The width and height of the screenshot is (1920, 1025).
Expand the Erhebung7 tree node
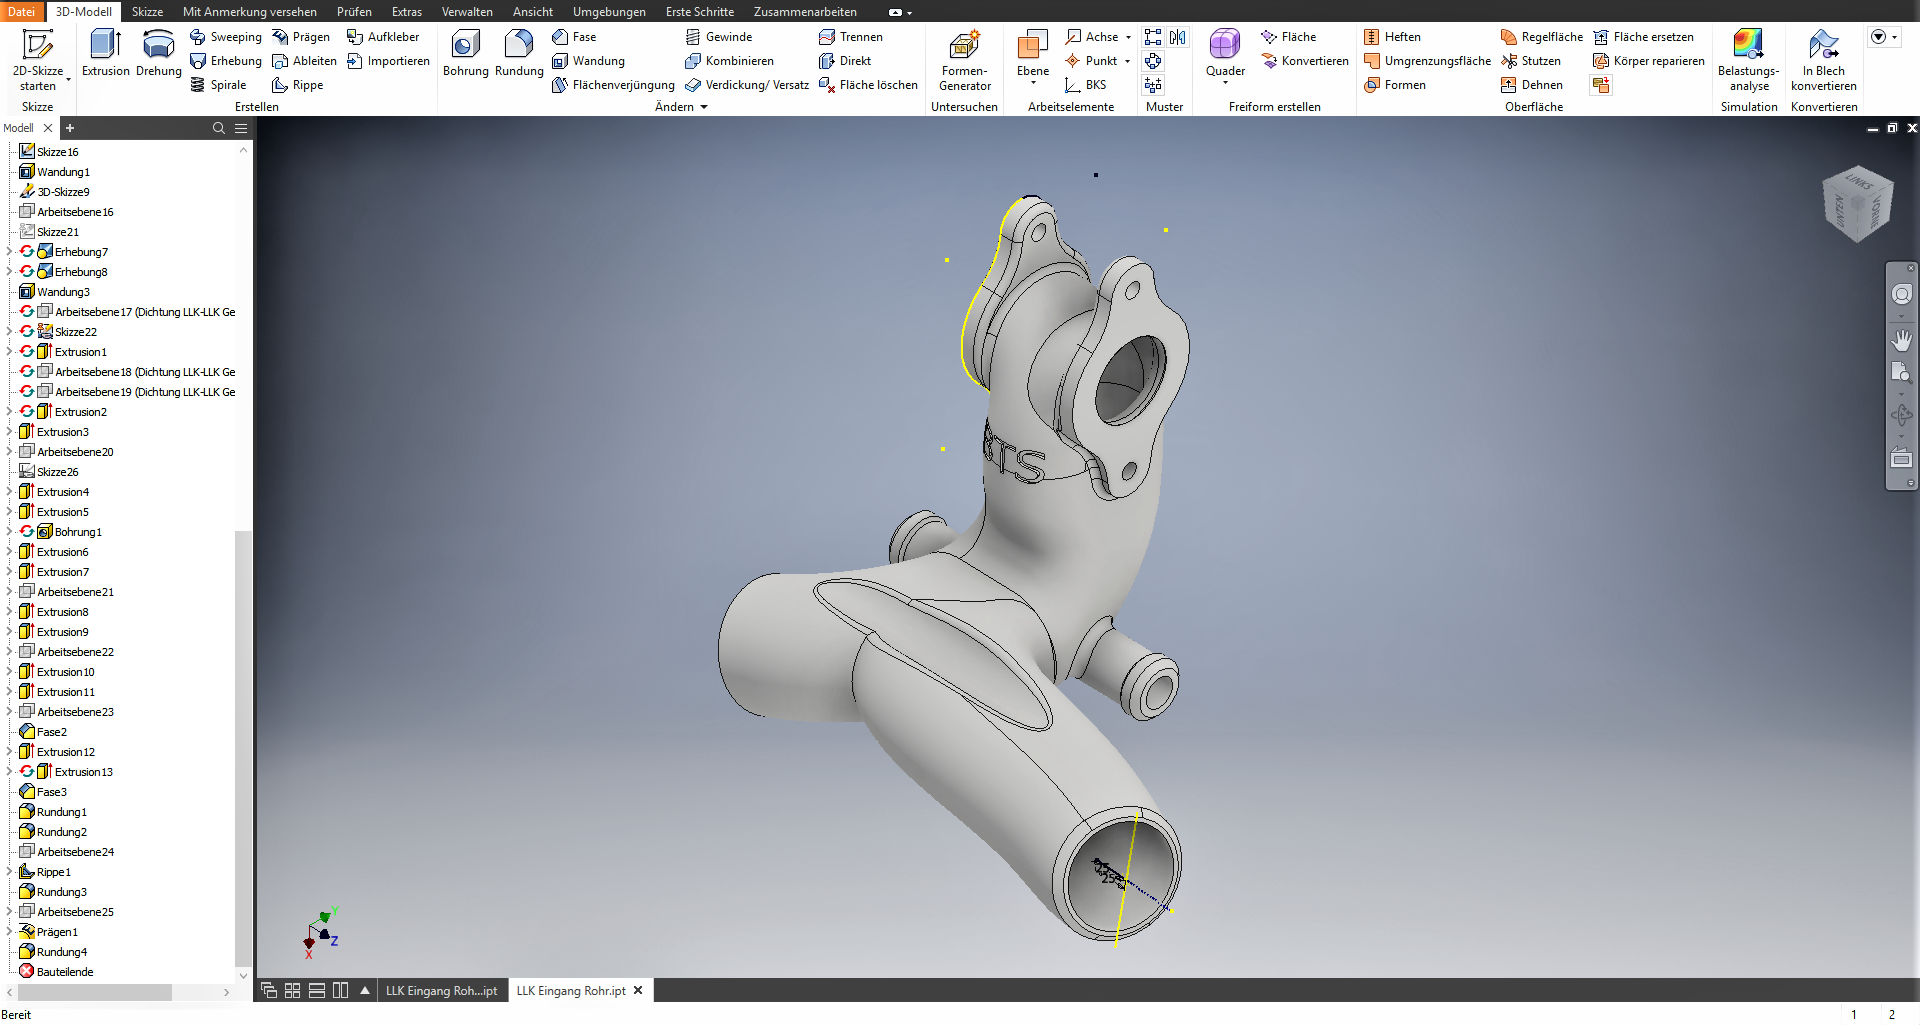(10, 252)
